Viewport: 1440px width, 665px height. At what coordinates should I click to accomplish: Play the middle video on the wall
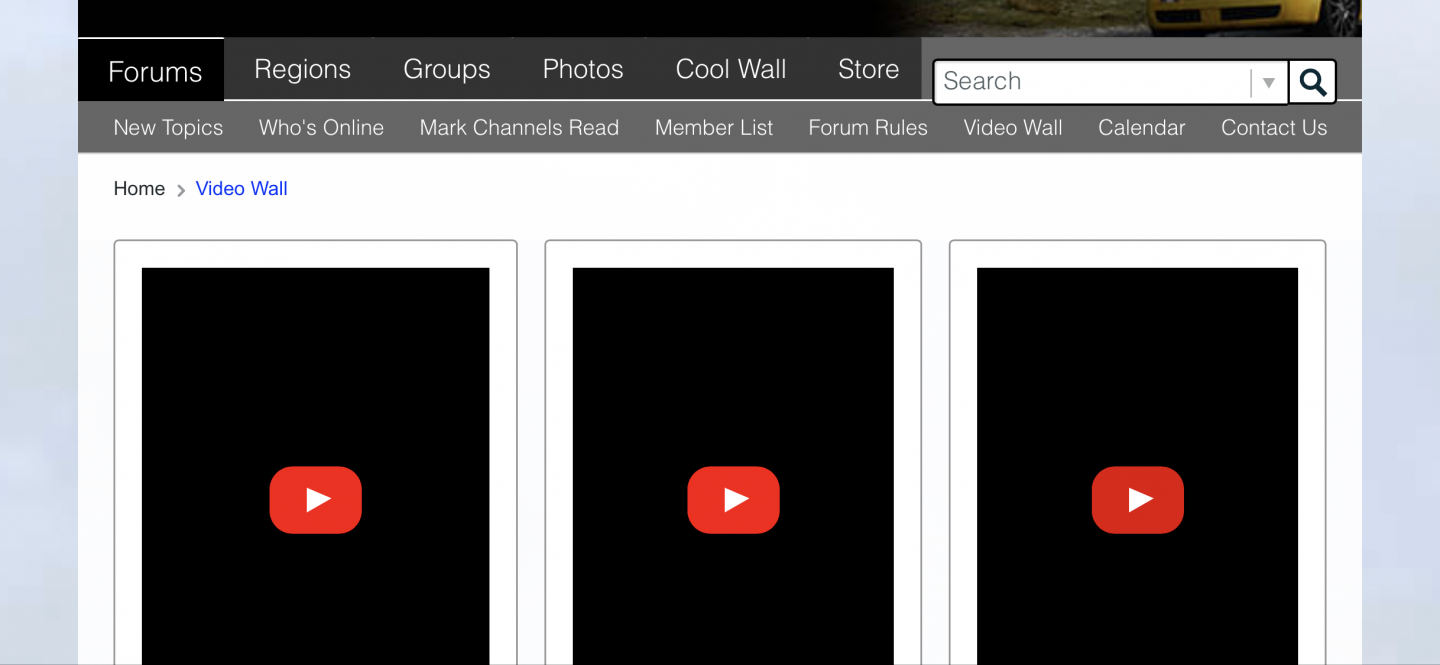[x=733, y=499]
